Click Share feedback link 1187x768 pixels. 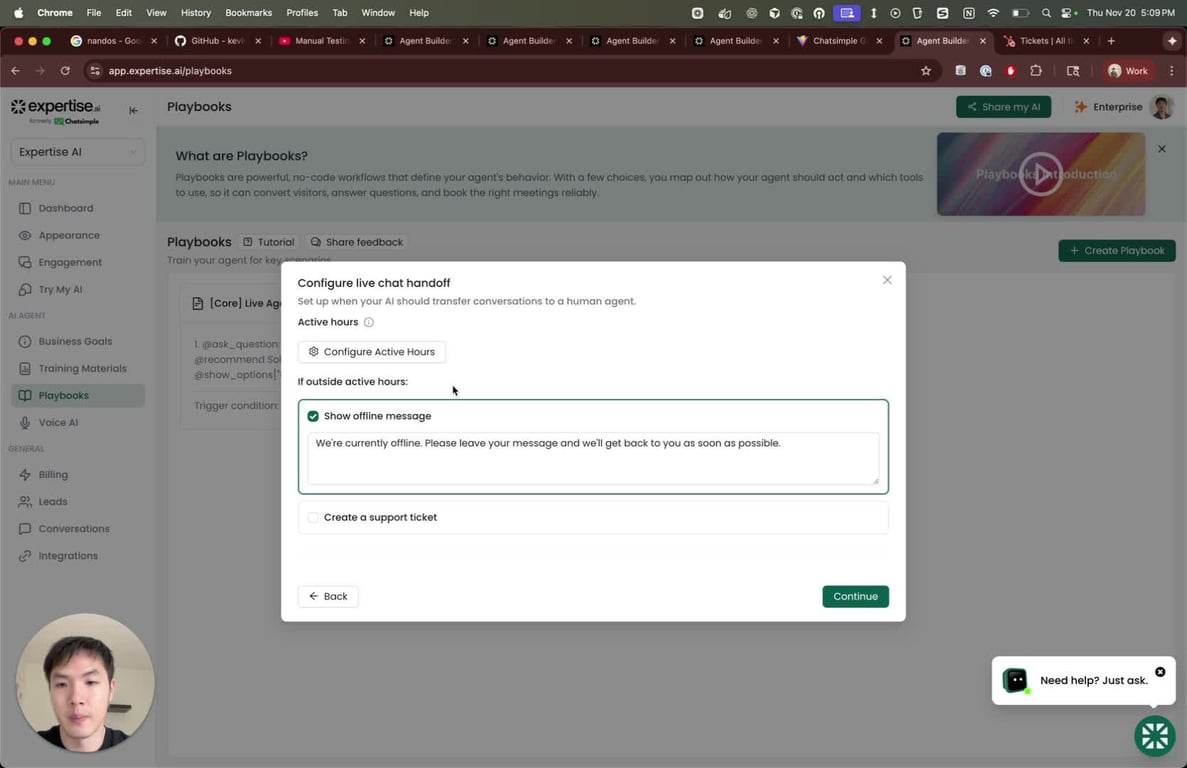(x=357, y=242)
